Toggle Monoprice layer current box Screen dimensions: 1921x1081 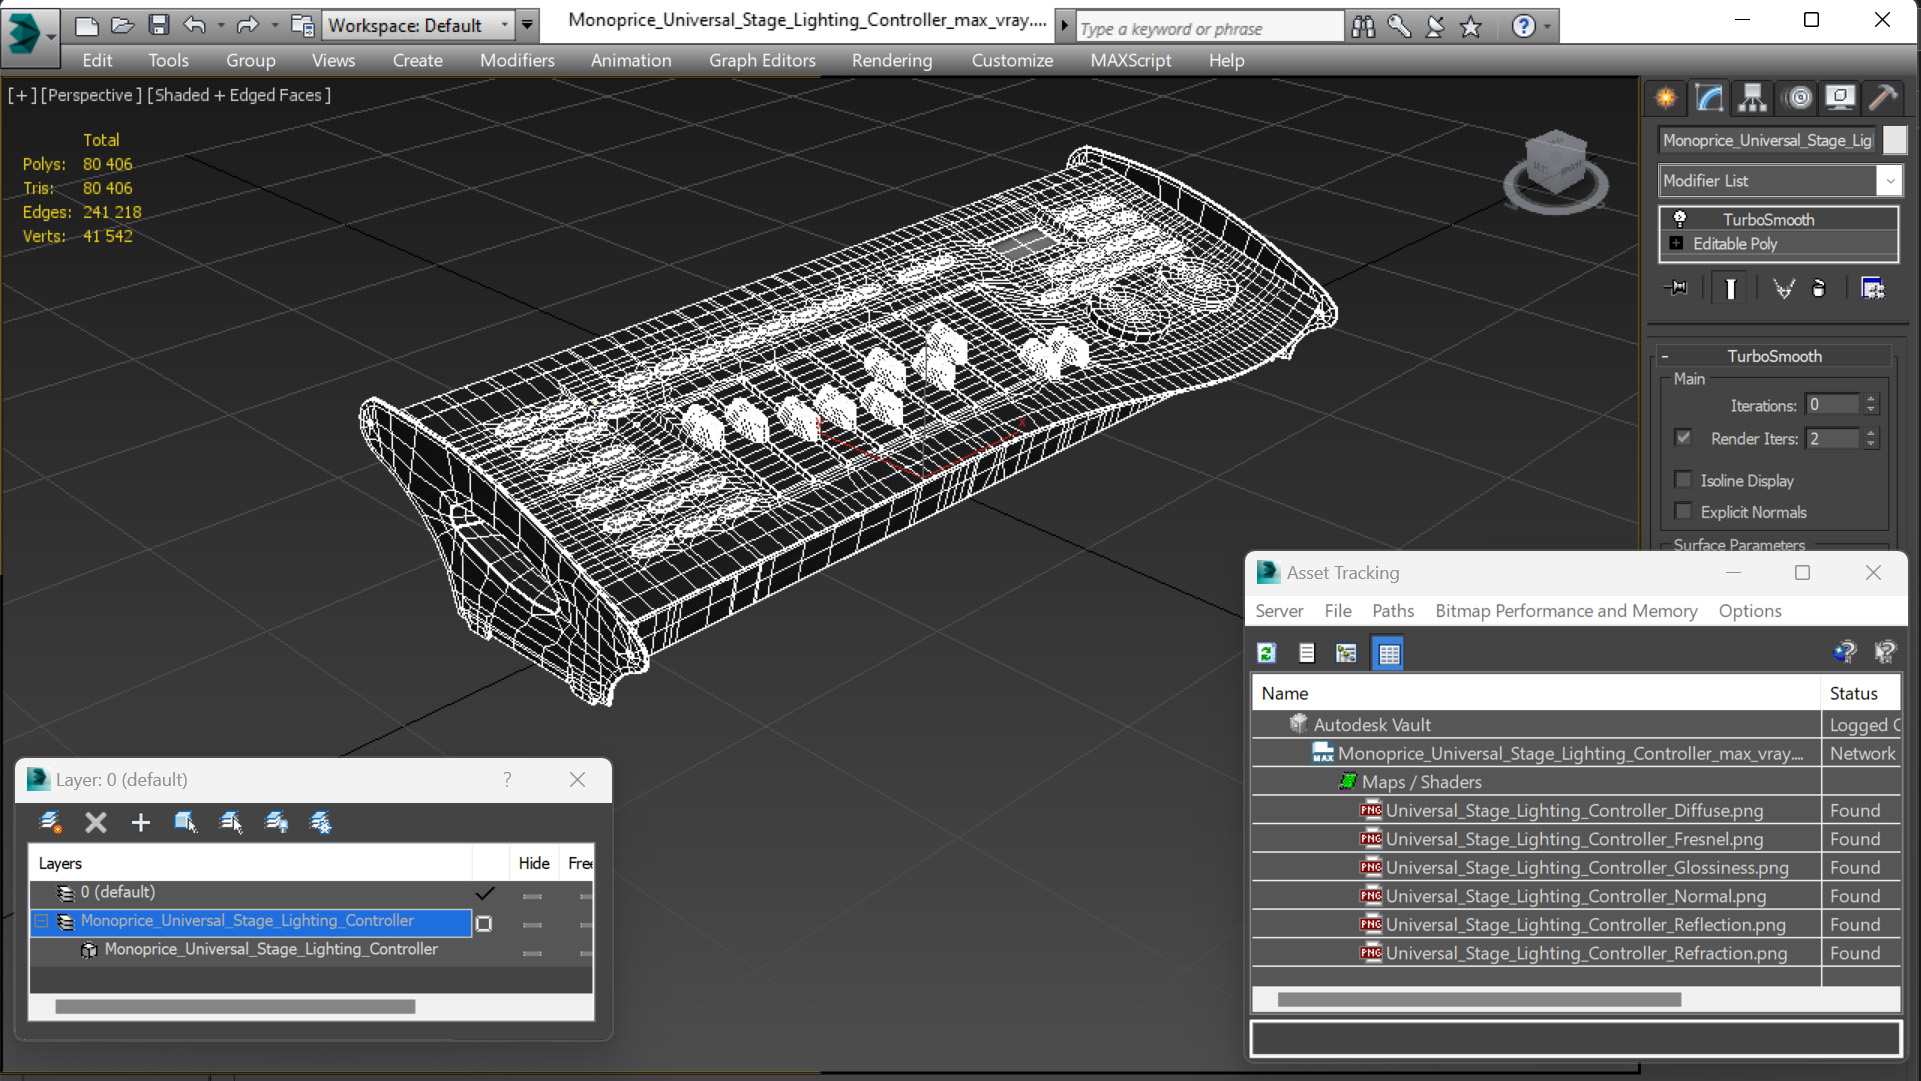pyautogui.click(x=484, y=923)
